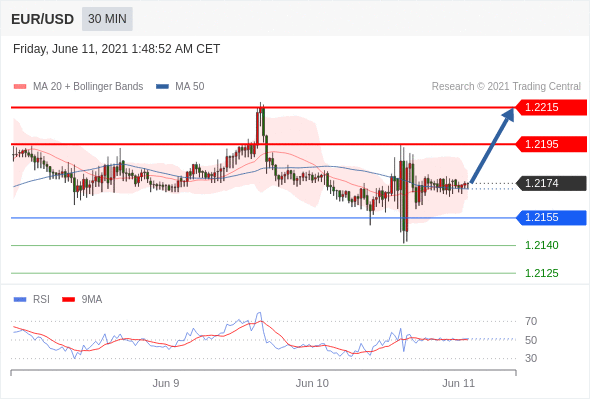
Task: Click the RSI 70 level label
Action: [531, 321]
